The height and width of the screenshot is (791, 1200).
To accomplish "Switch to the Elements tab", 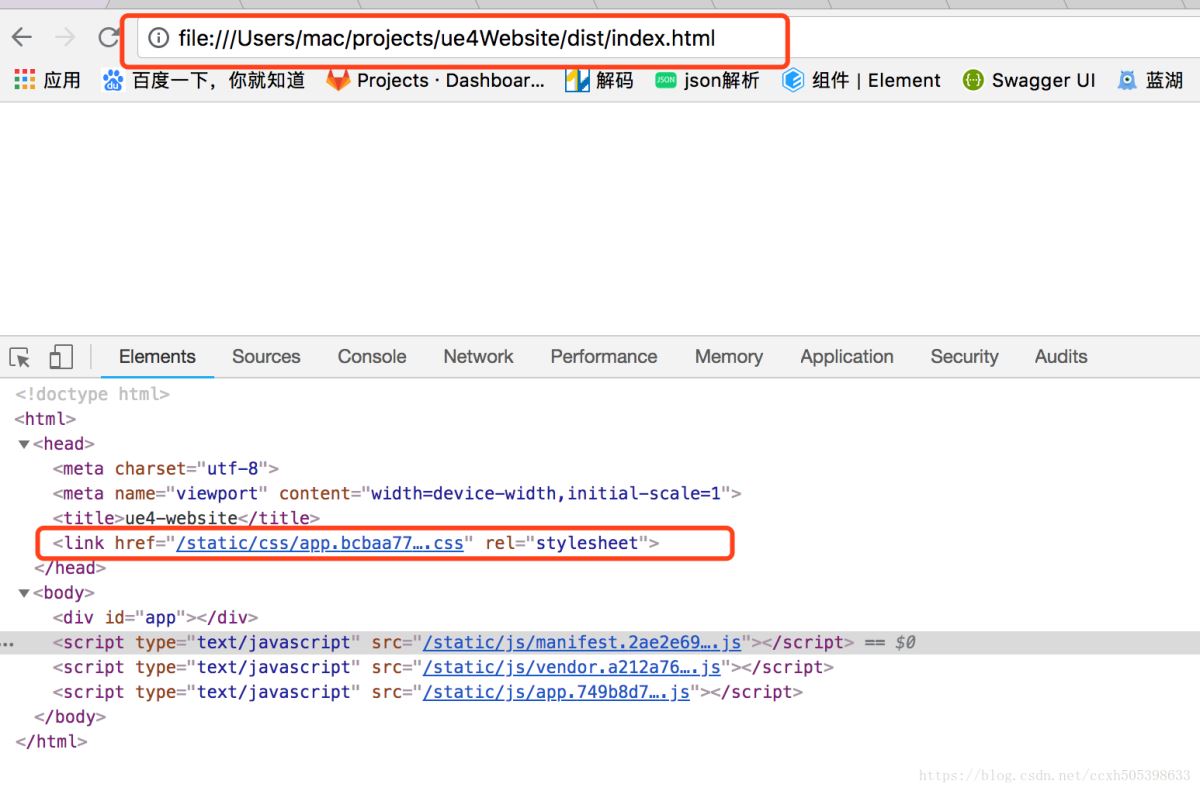I will [x=157, y=357].
